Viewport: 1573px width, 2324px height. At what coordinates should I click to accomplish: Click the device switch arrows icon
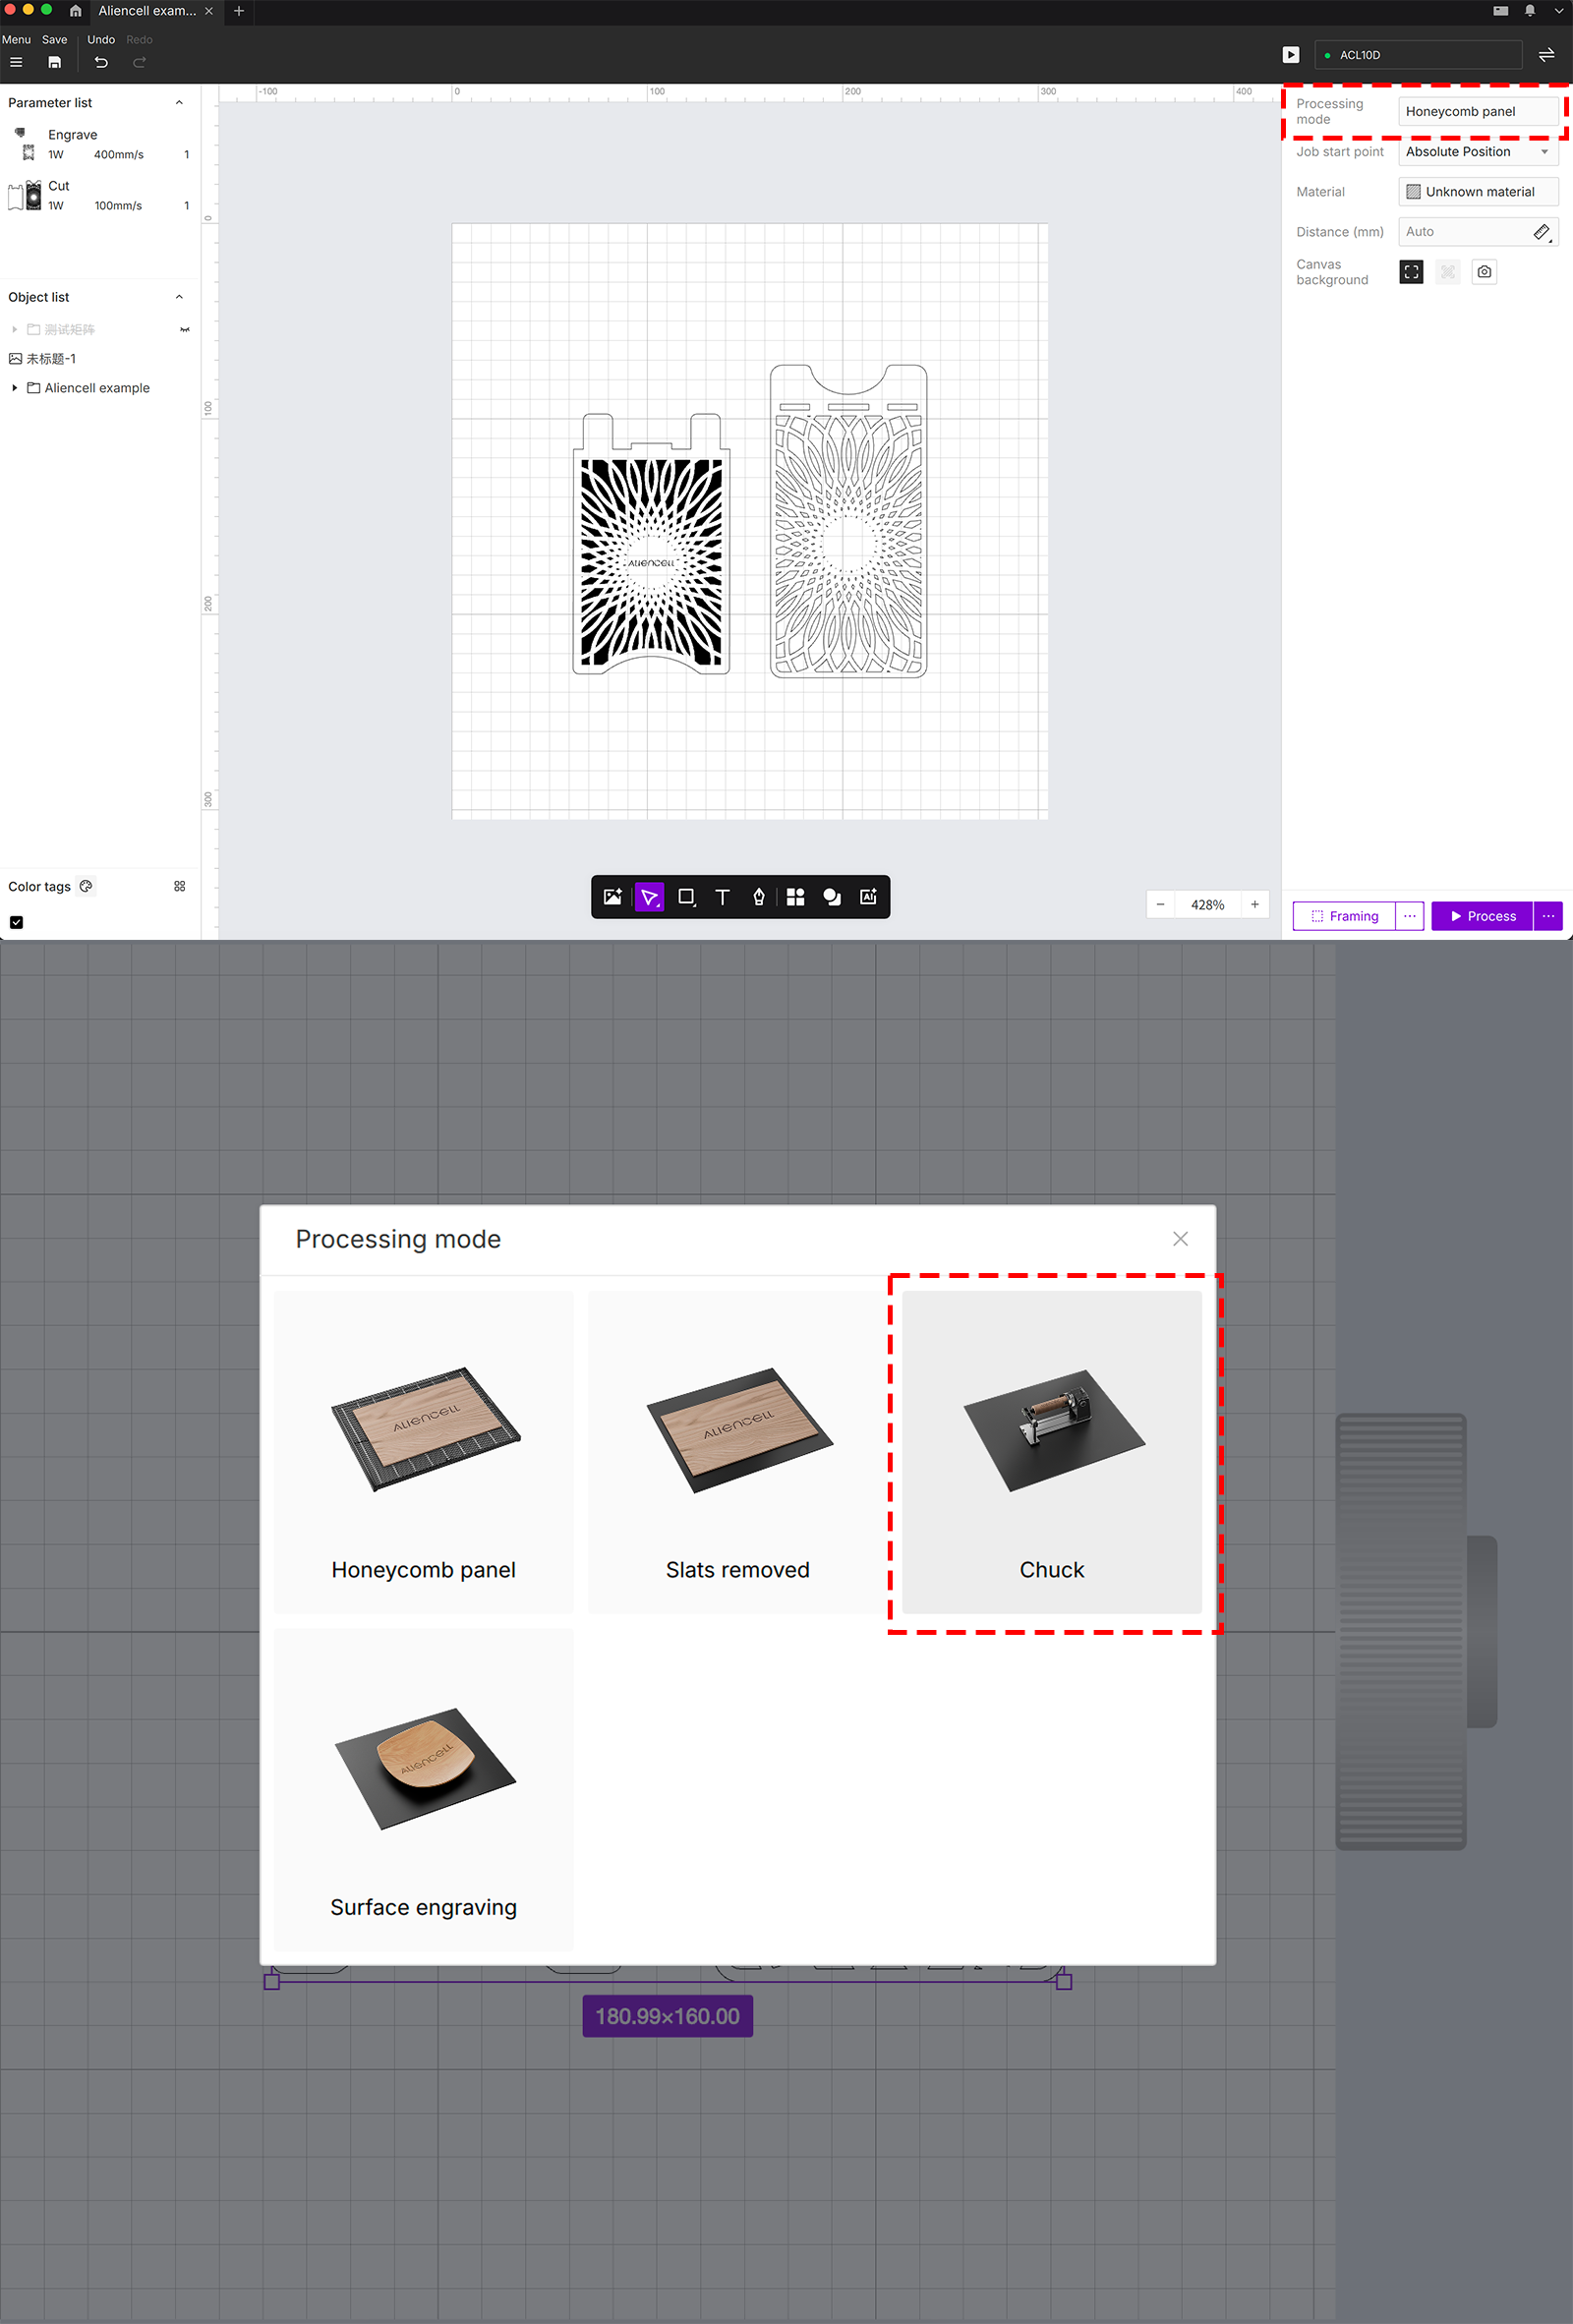pyautogui.click(x=1546, y=55)
